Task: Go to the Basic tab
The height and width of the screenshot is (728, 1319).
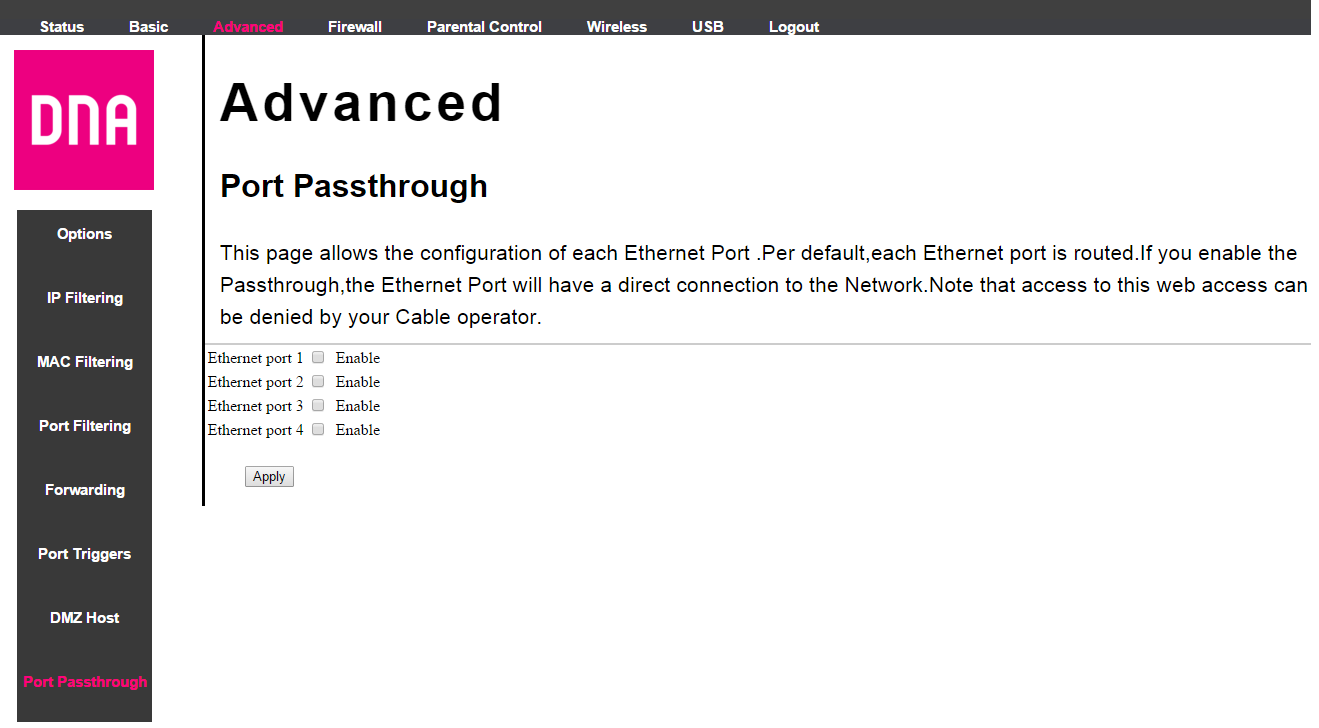Action: tap(149, 27)
